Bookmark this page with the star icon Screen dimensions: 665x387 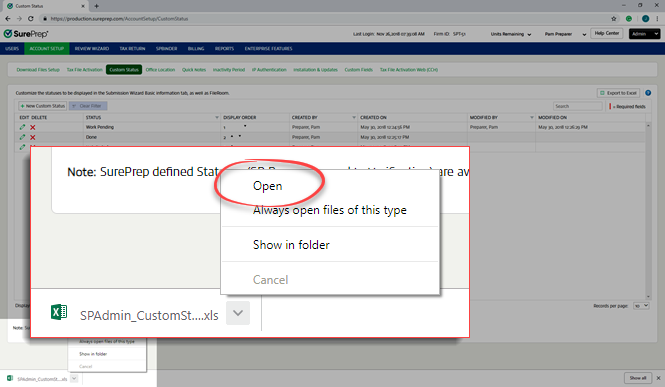point(614,19)
